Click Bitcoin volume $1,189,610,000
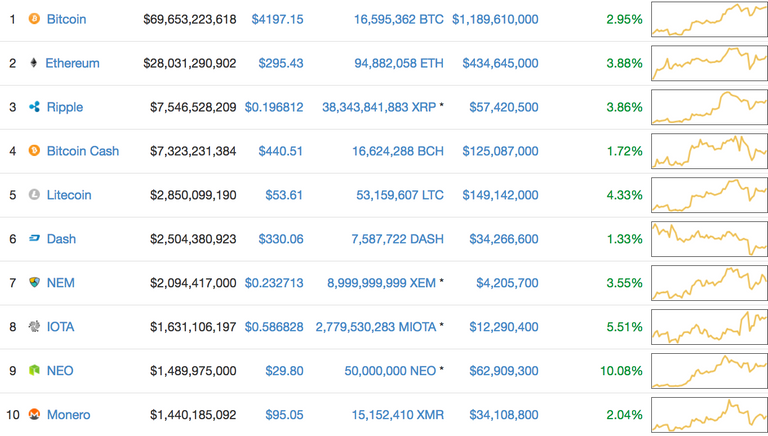 pos(495,19)
